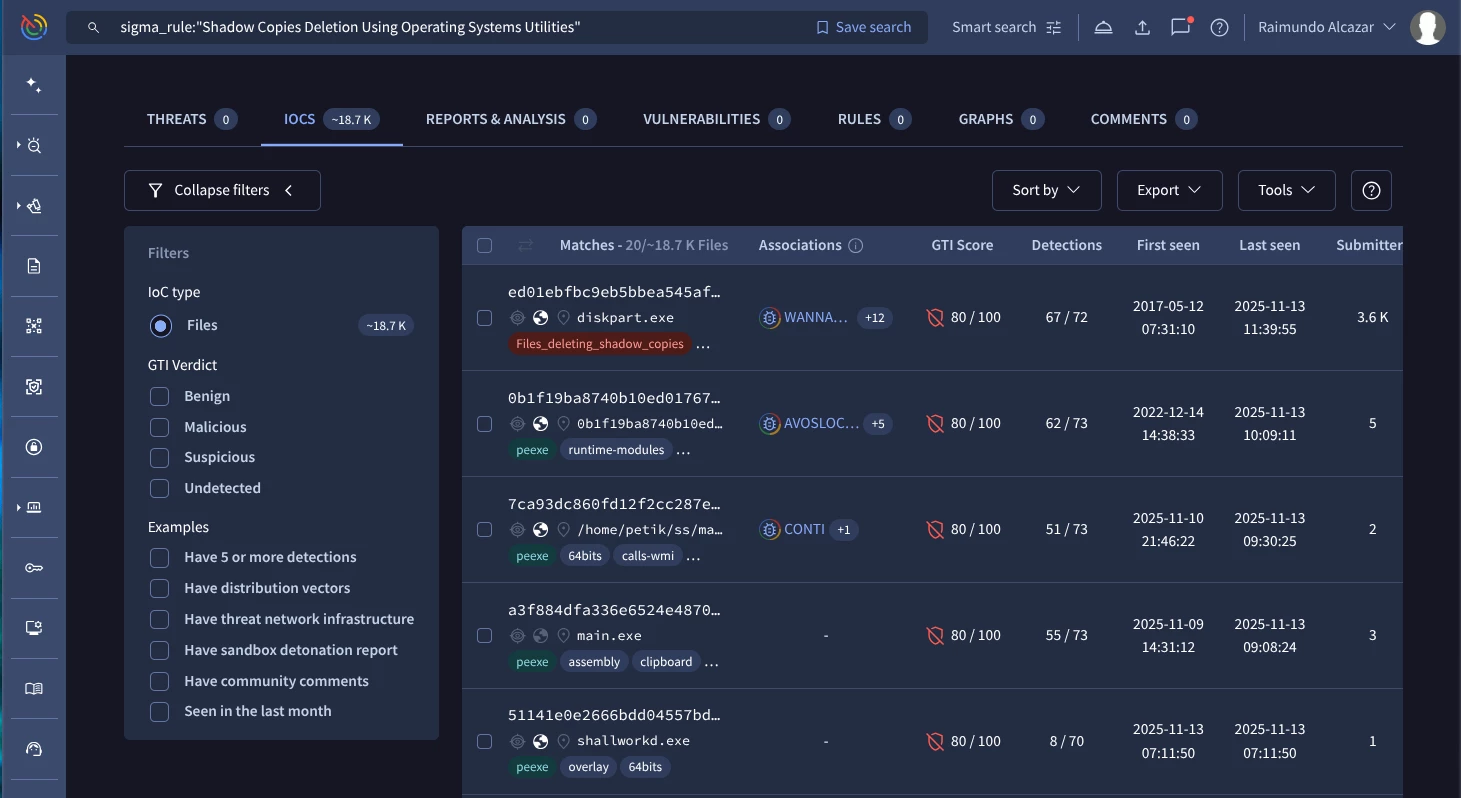Open the monitor with gear sidebar icon
1461x798 pixels.
click(34, 628)
